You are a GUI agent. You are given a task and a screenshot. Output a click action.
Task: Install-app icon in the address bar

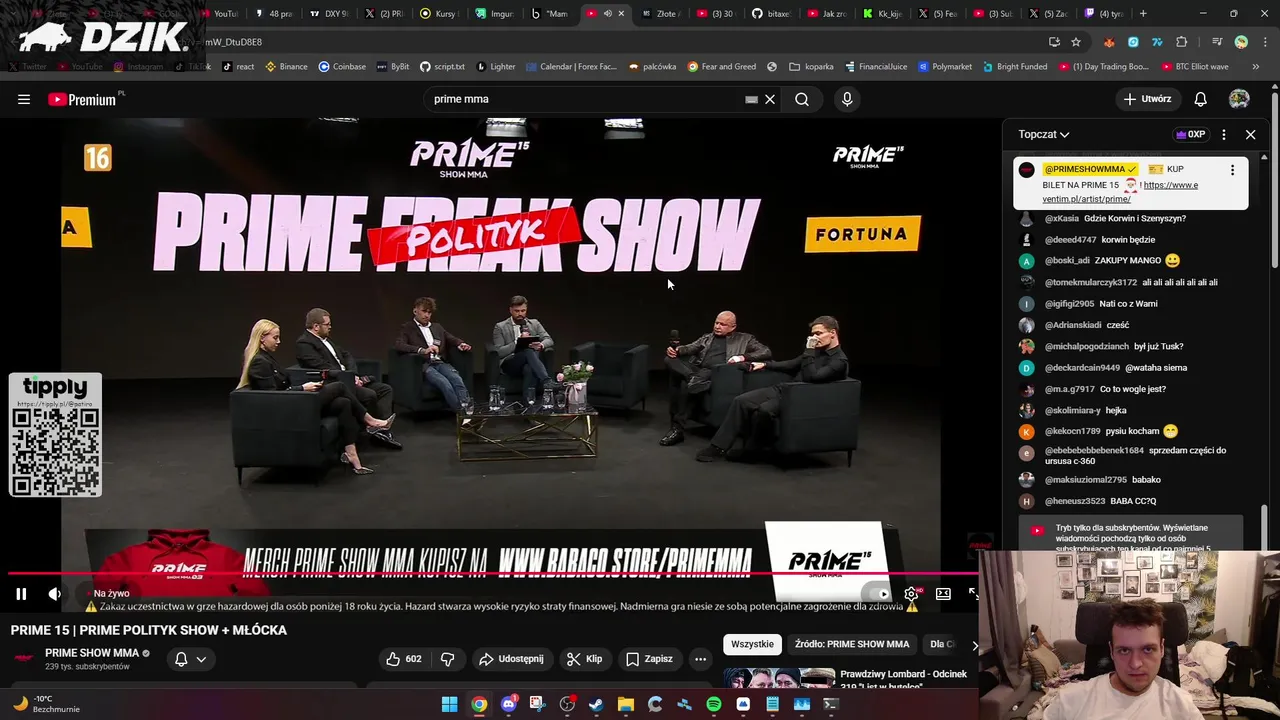1054,42
